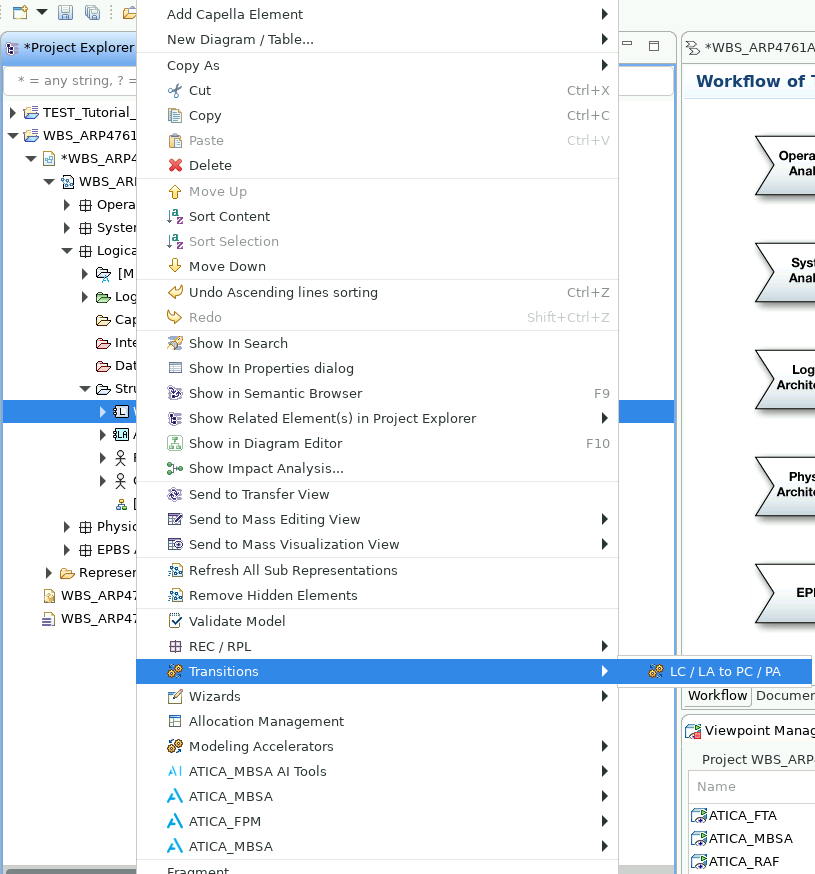The width and height of the screenshot is (815, 874).
Task: Click the Save All toolbar icon
Action: [x=92, y=12]
